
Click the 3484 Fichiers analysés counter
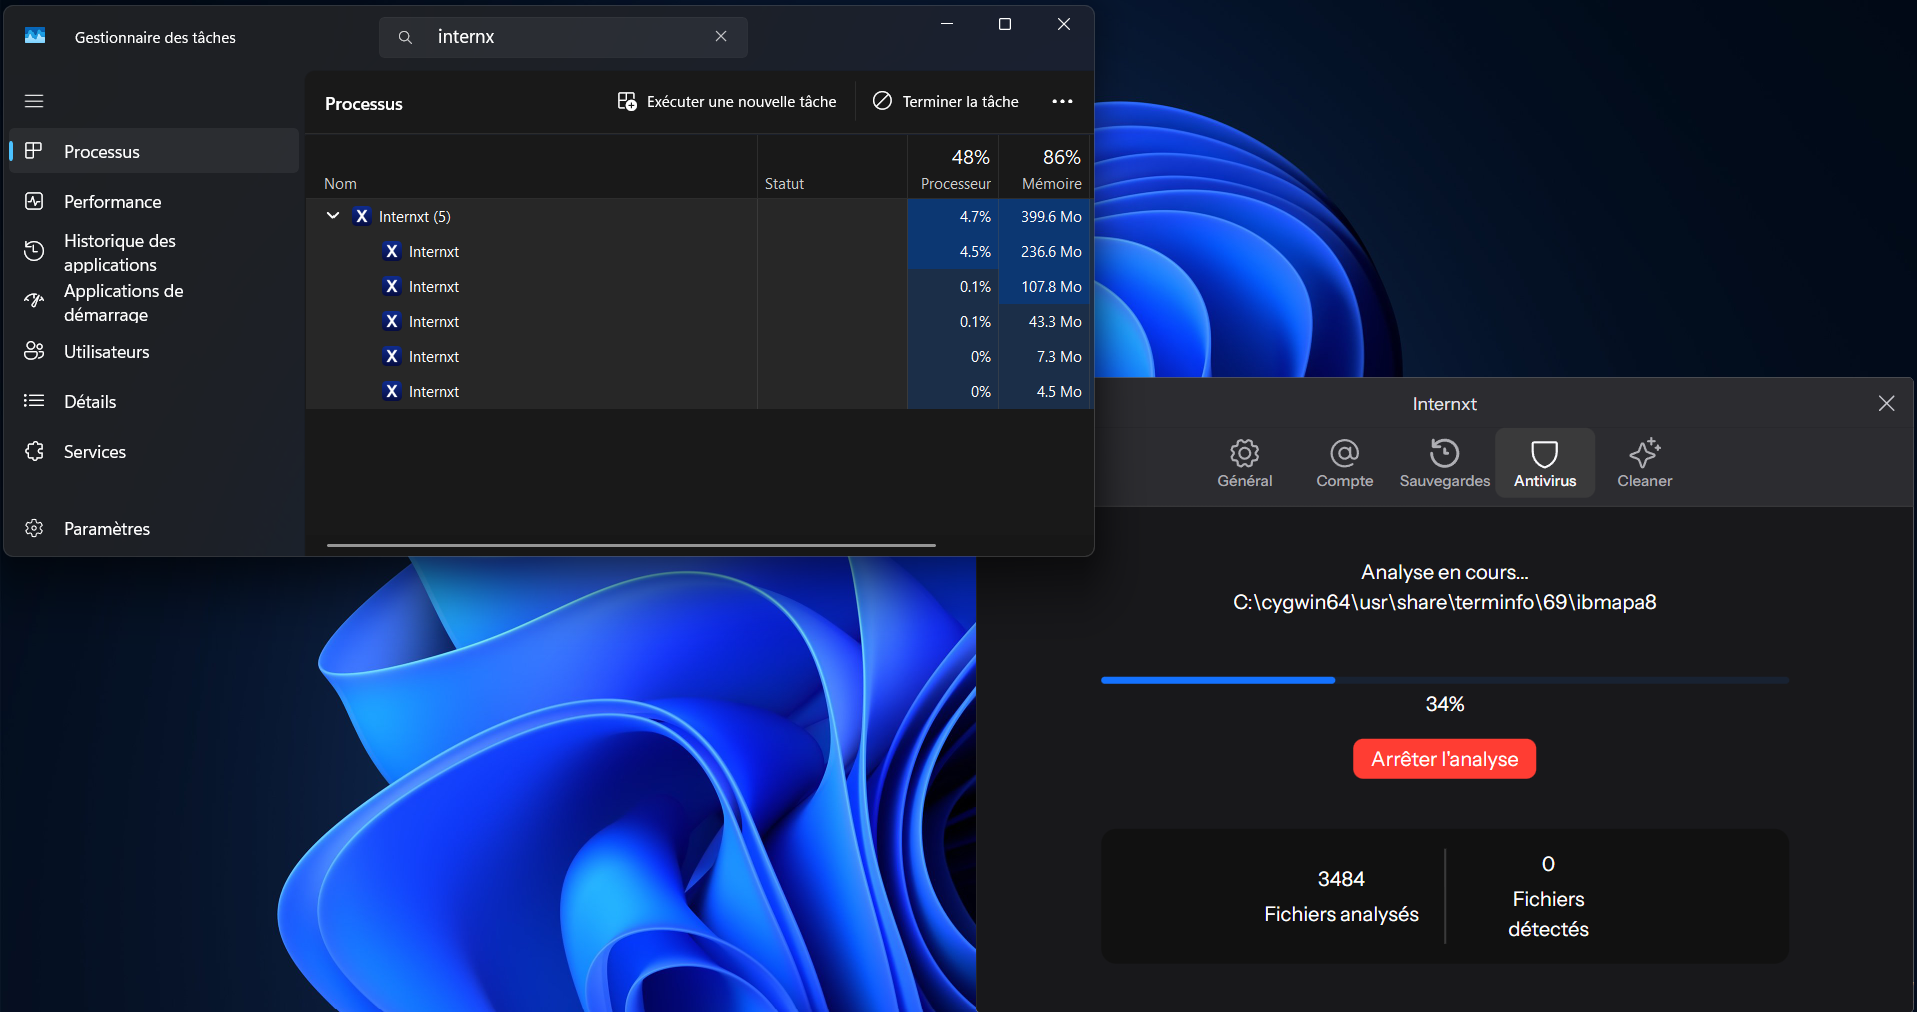[1341, 896]
